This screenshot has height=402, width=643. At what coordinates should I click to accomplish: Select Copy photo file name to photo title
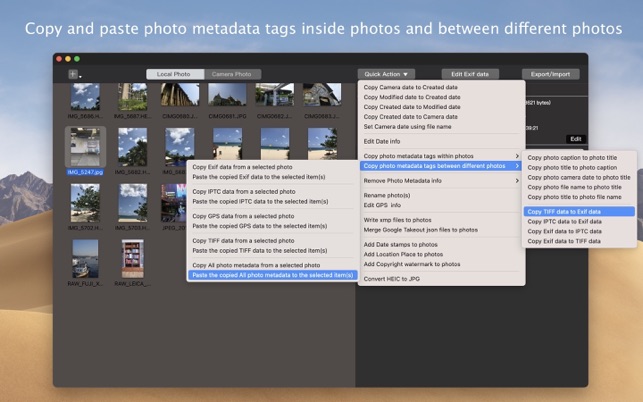pyautogui.click(x=579, y=187)
